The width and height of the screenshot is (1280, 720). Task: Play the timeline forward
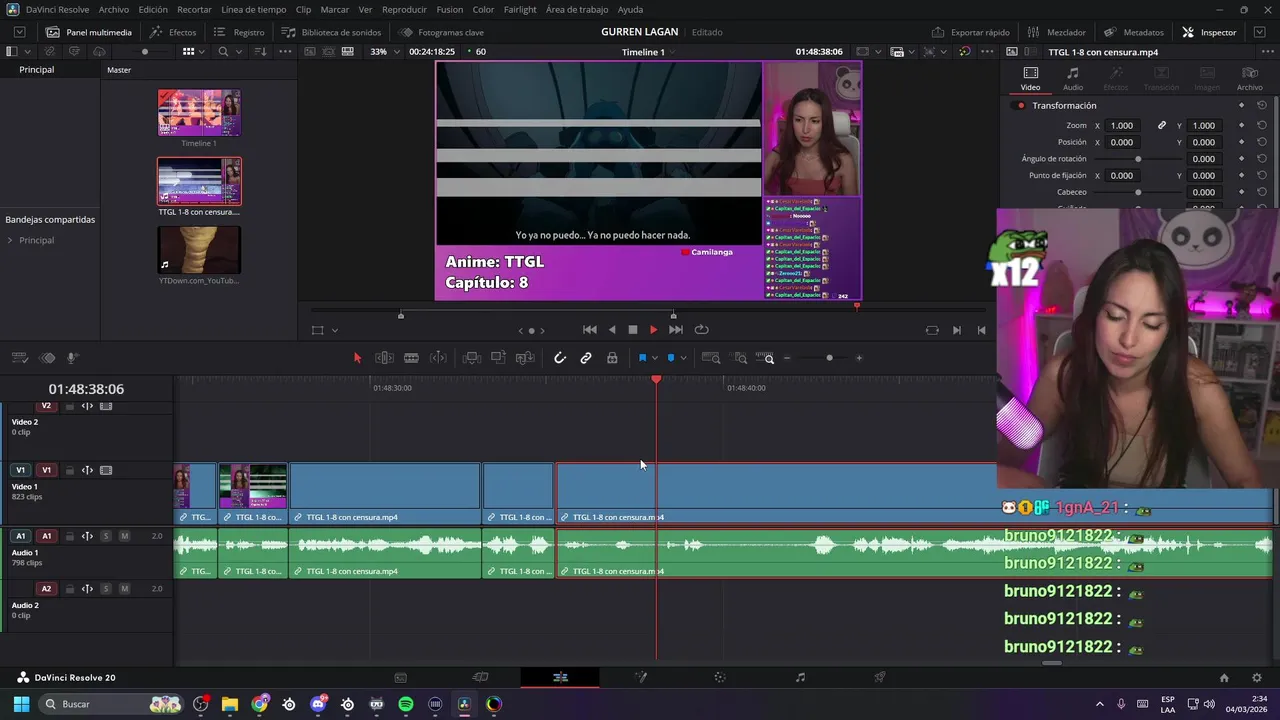tap(654, 330)
